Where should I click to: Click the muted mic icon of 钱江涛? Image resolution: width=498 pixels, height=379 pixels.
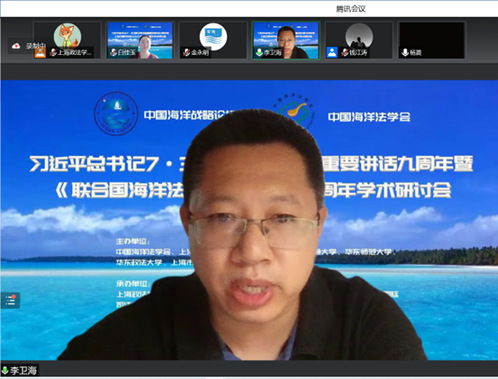coord(345,52)
